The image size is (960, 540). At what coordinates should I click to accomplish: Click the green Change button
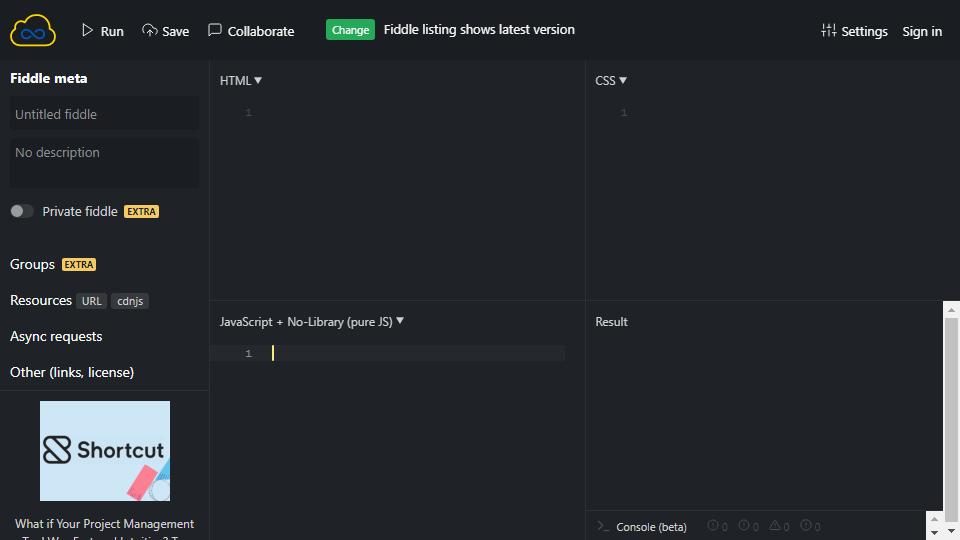tap(350, 29)
